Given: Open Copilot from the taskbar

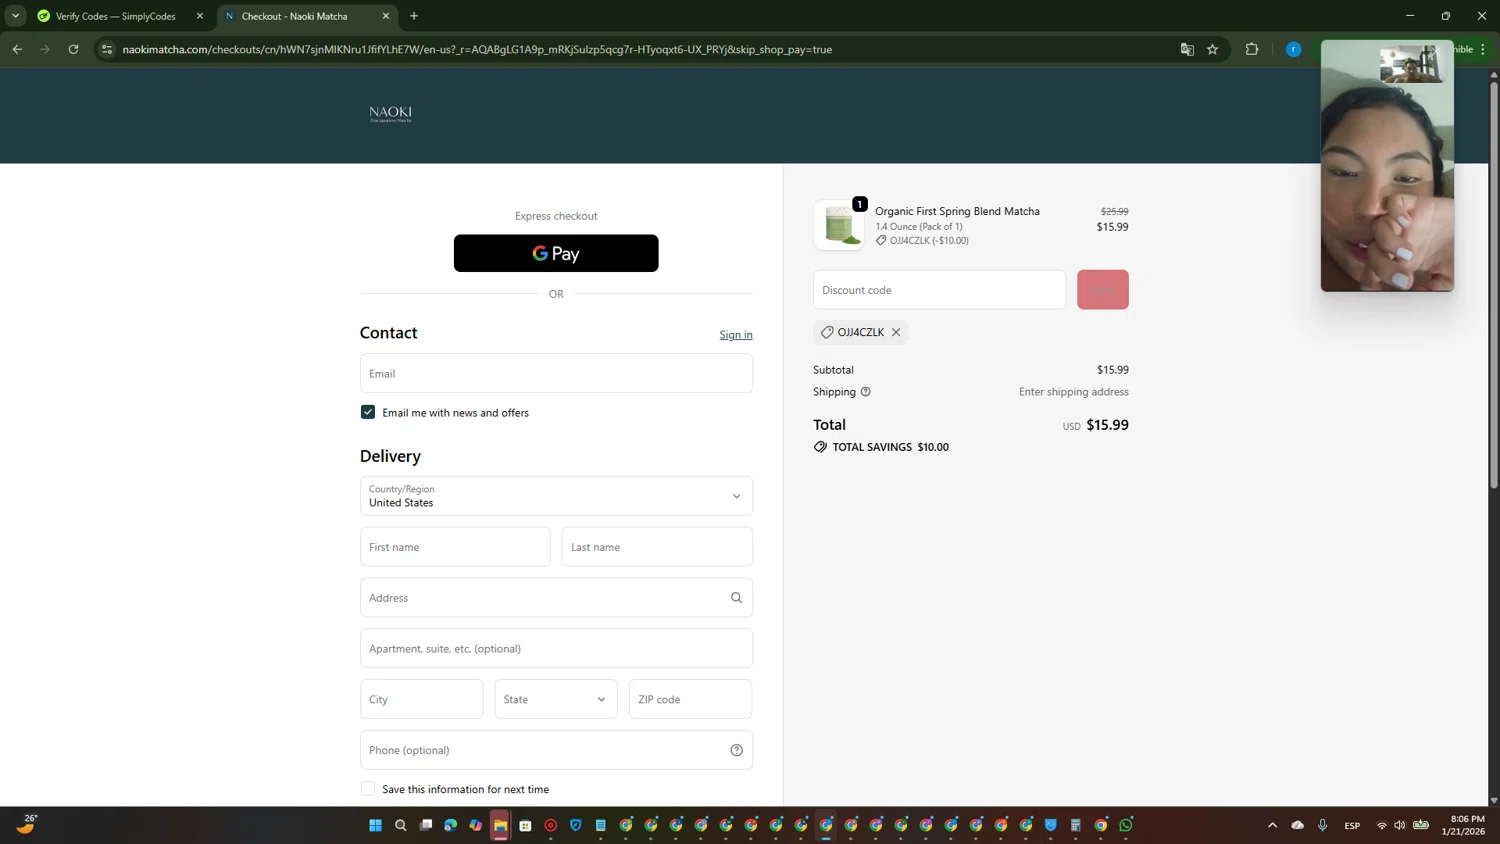Looking at the screenshot, I should [475, 825].
